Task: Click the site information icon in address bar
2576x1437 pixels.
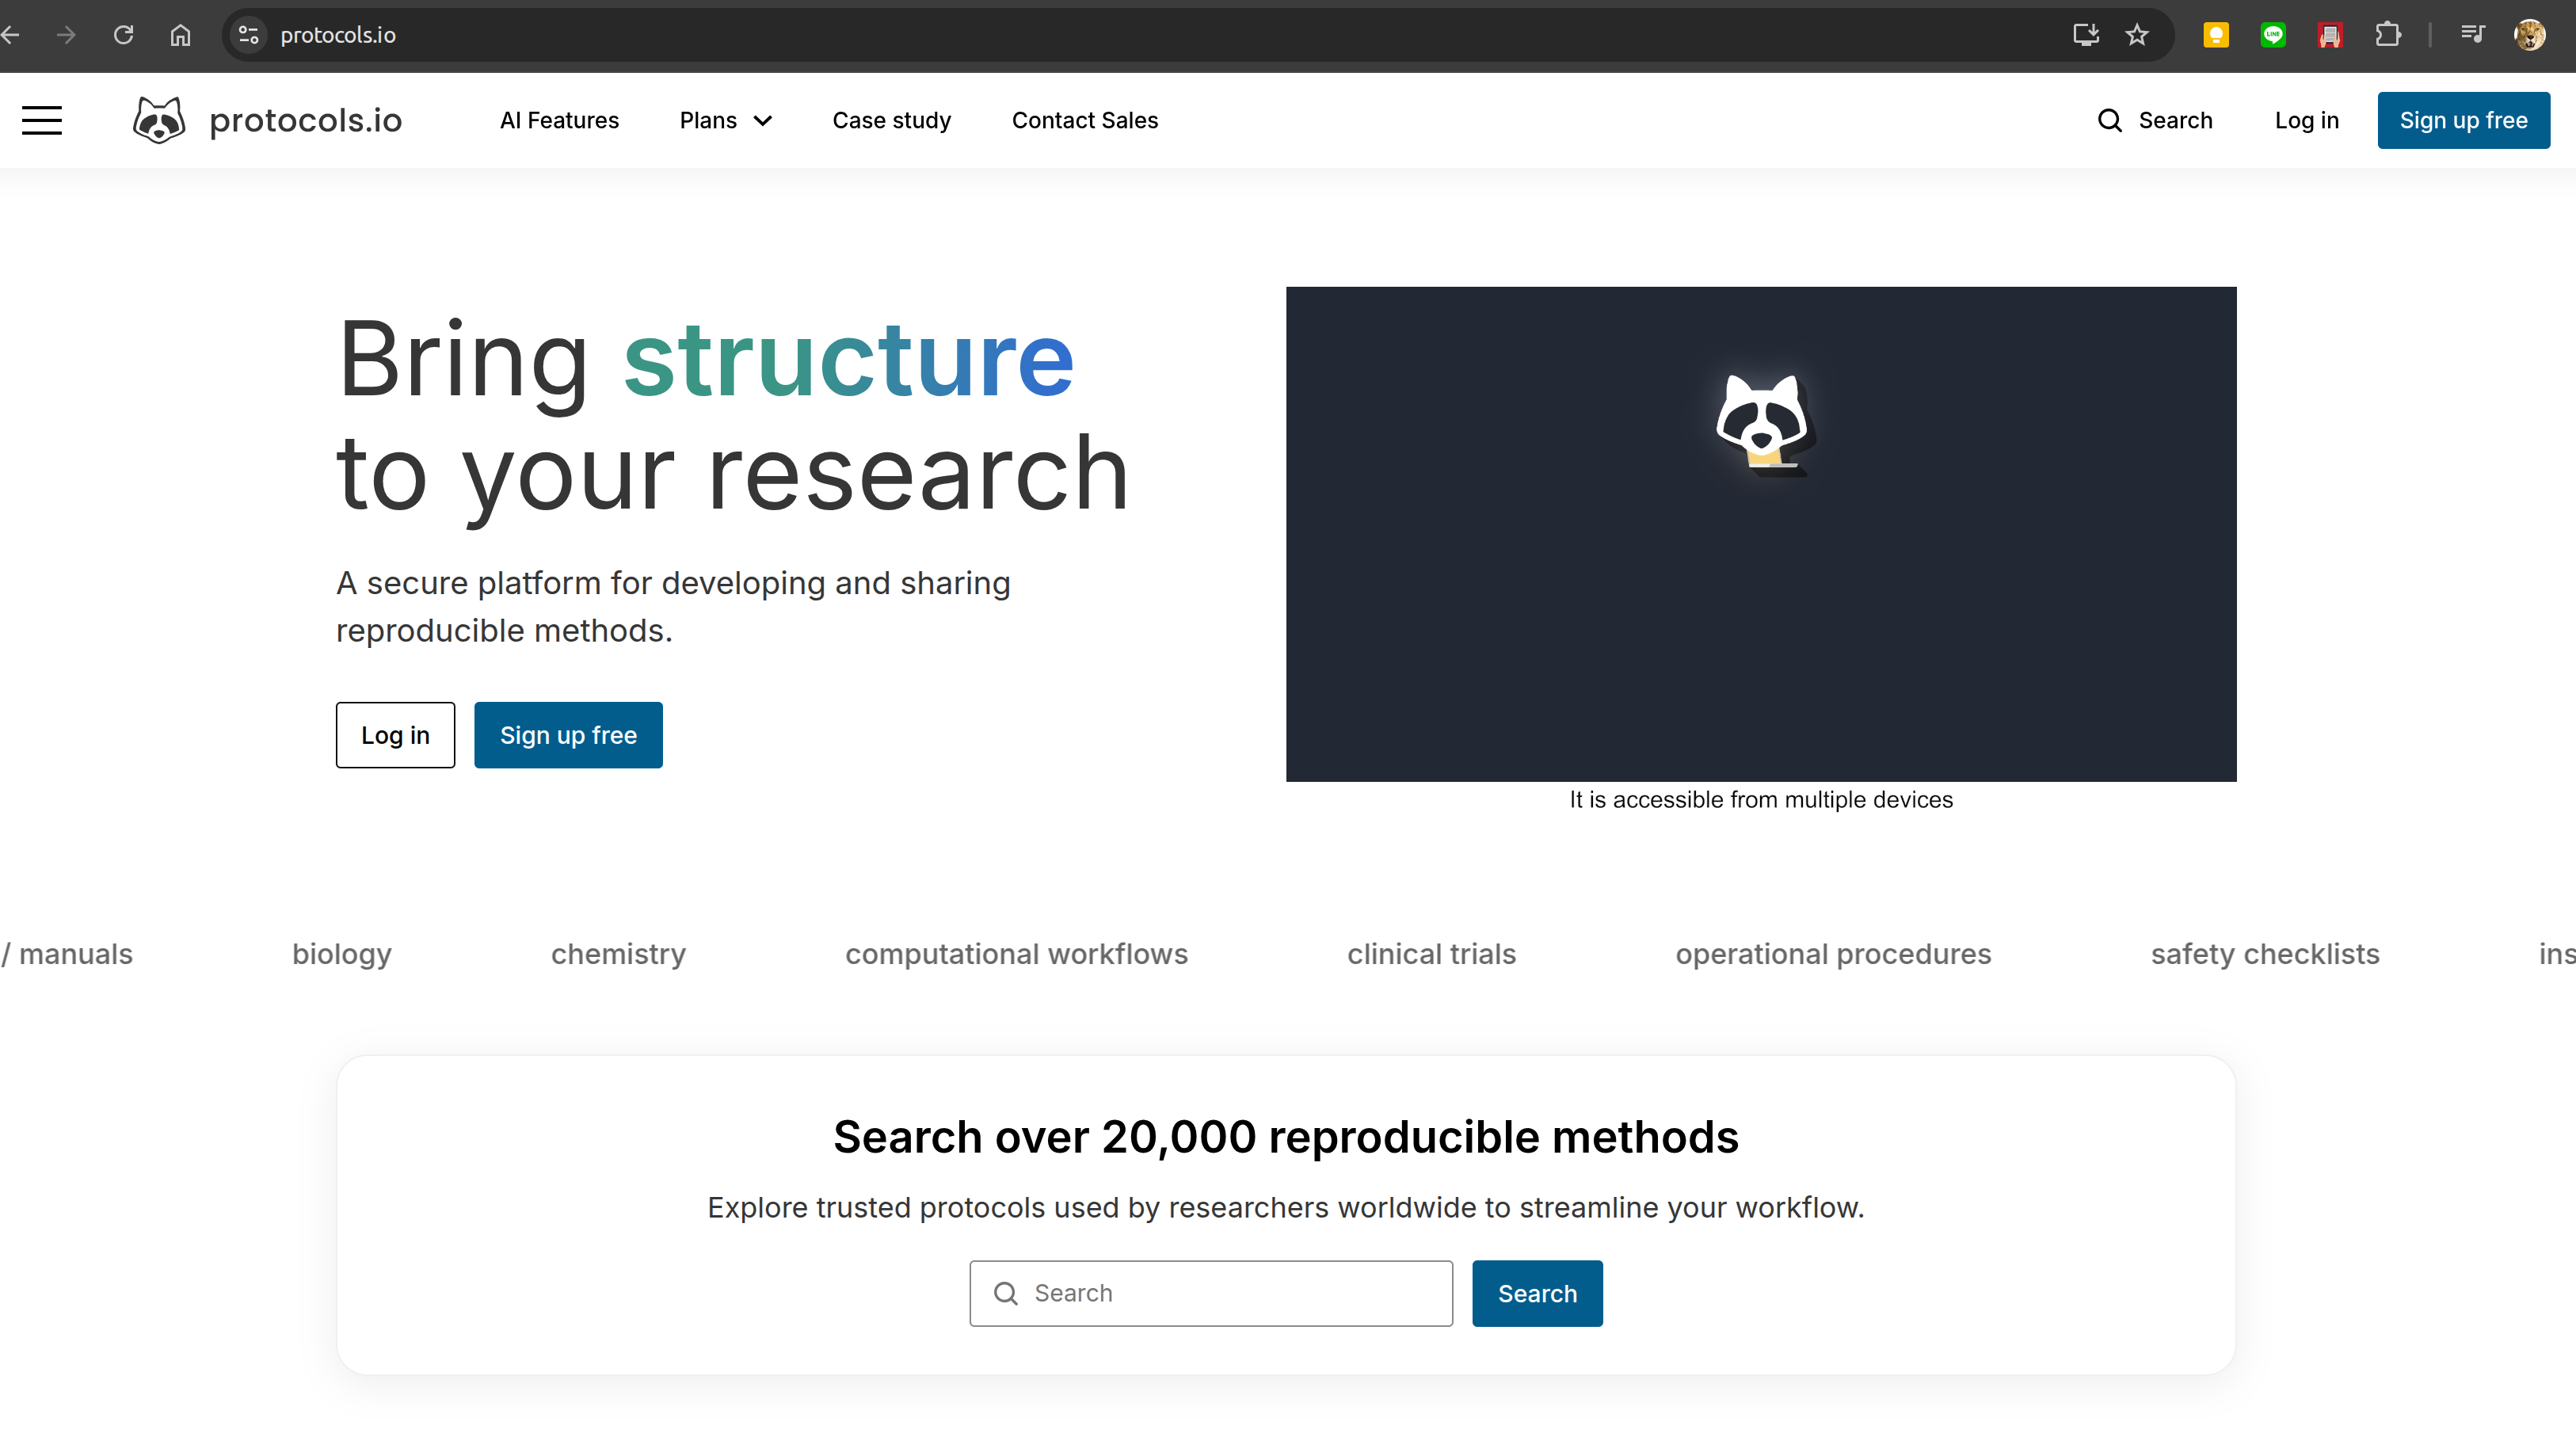Action: [x=248, y=35]
